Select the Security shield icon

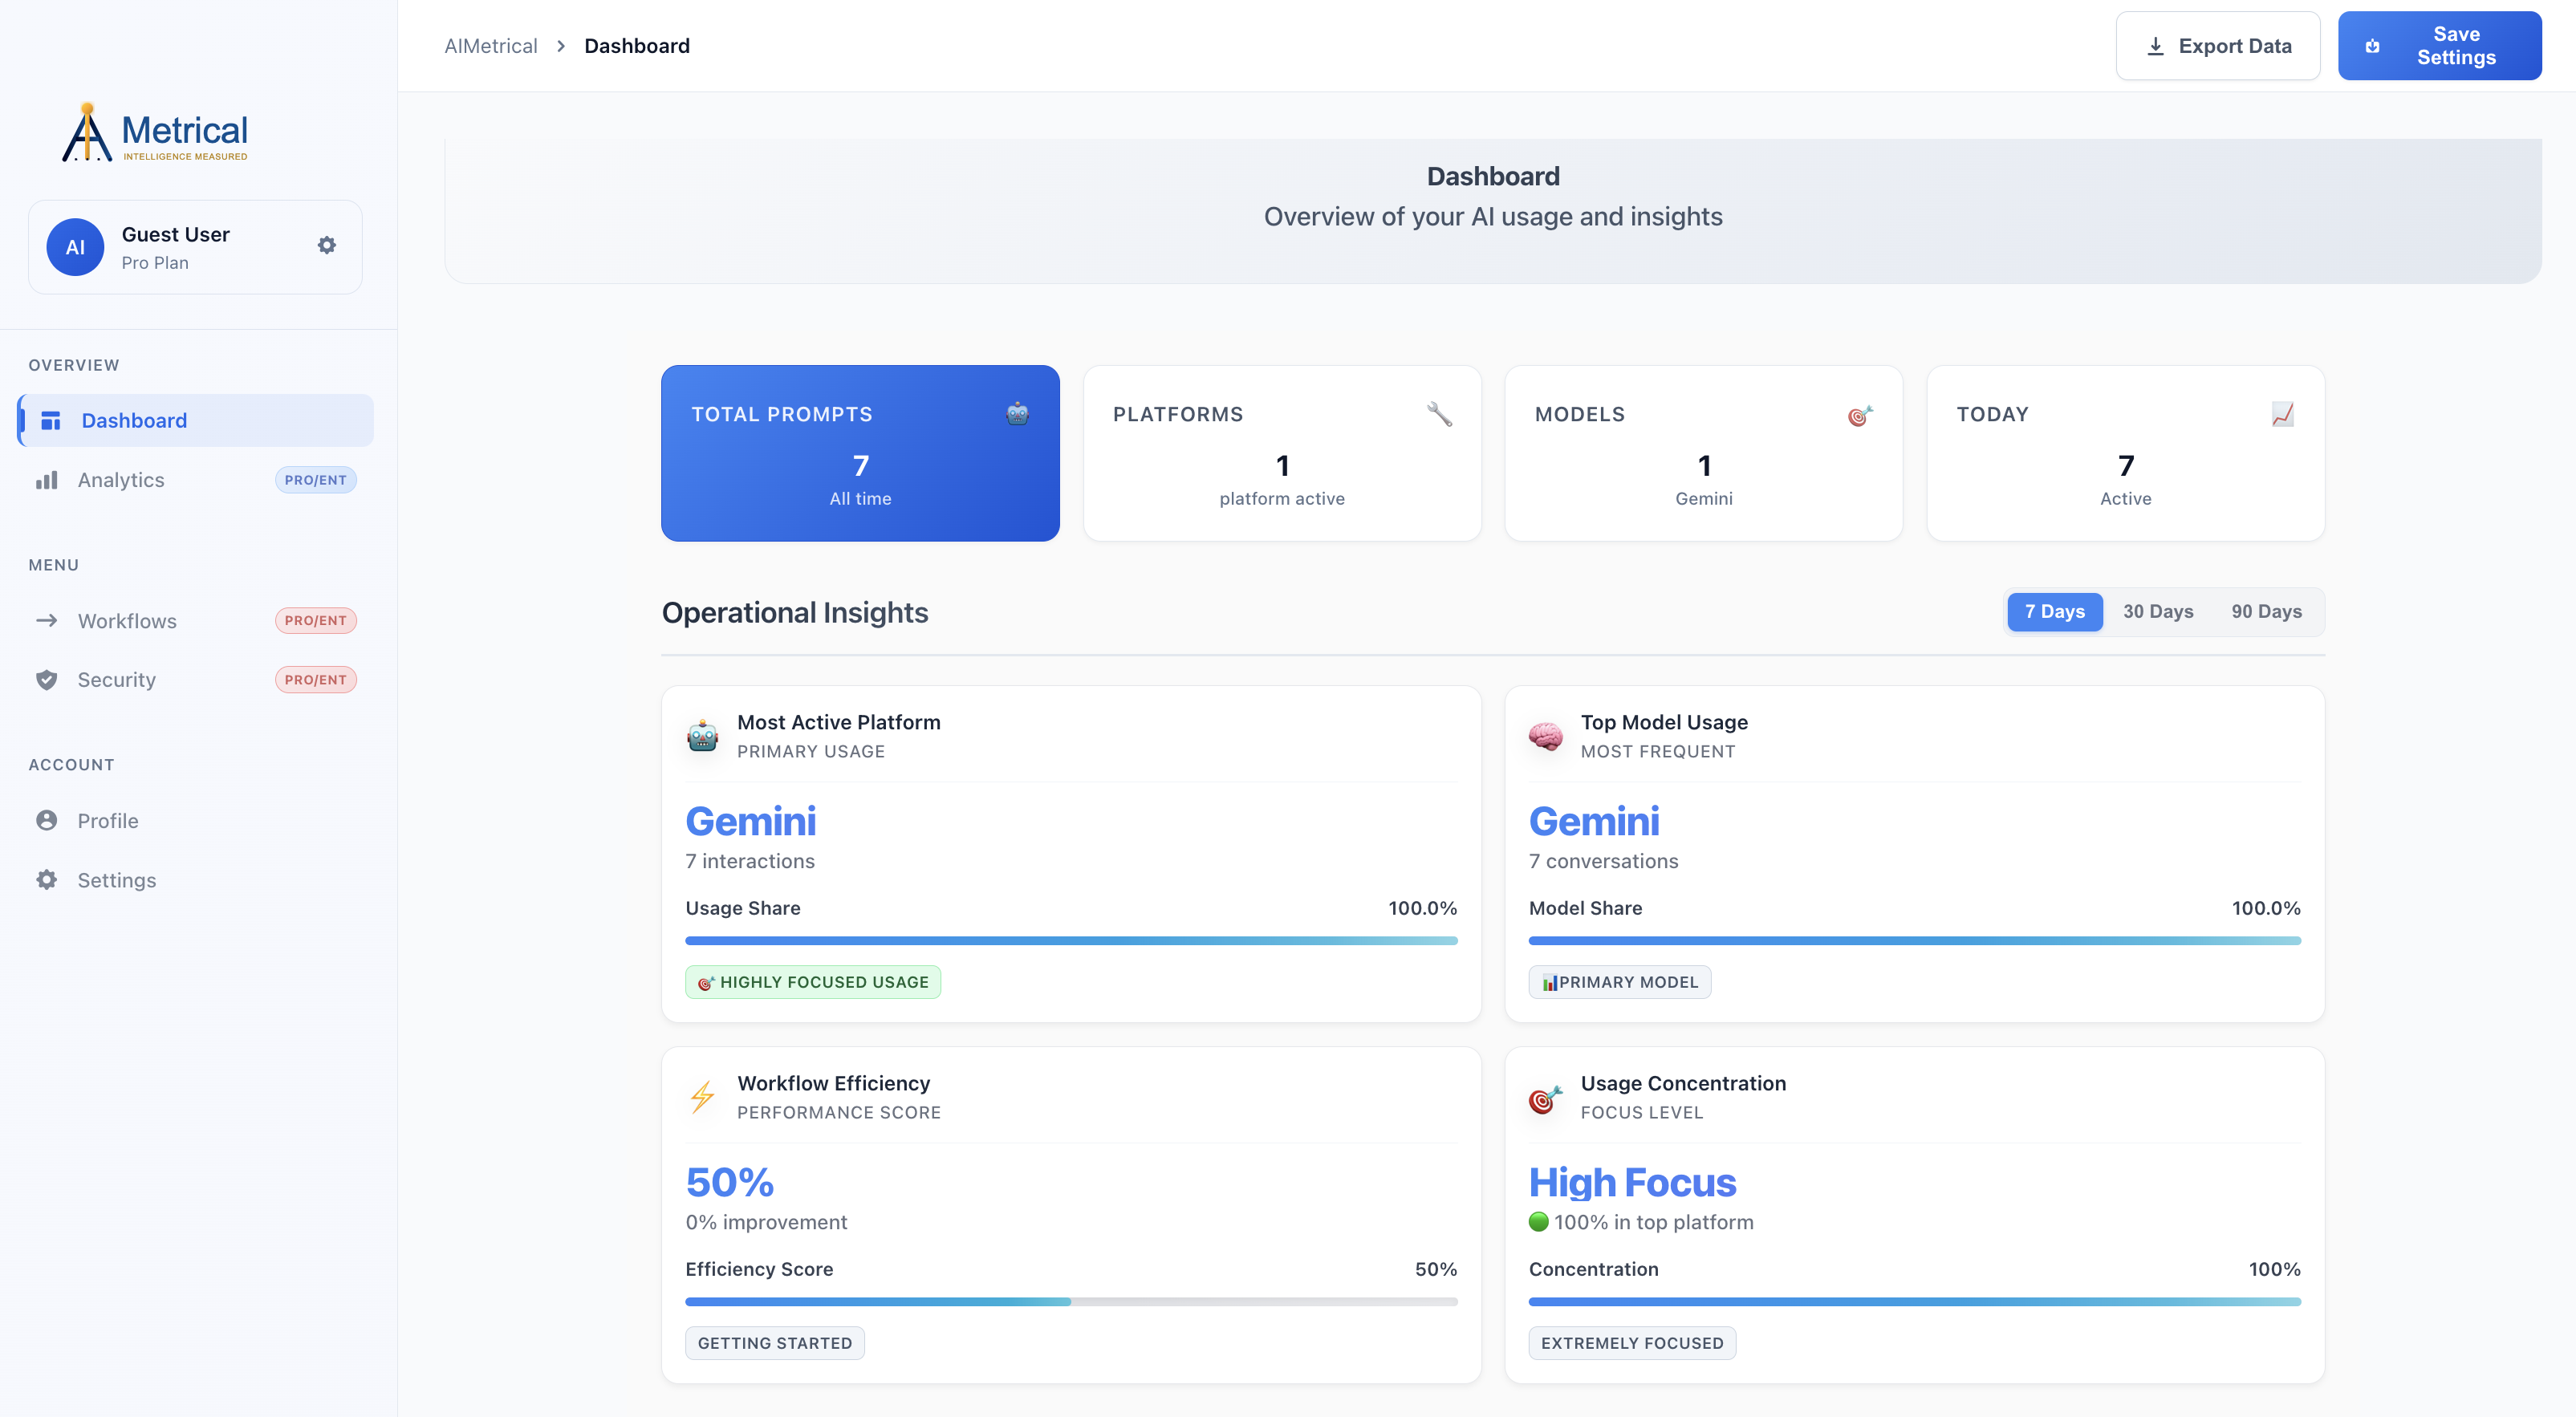47,679
